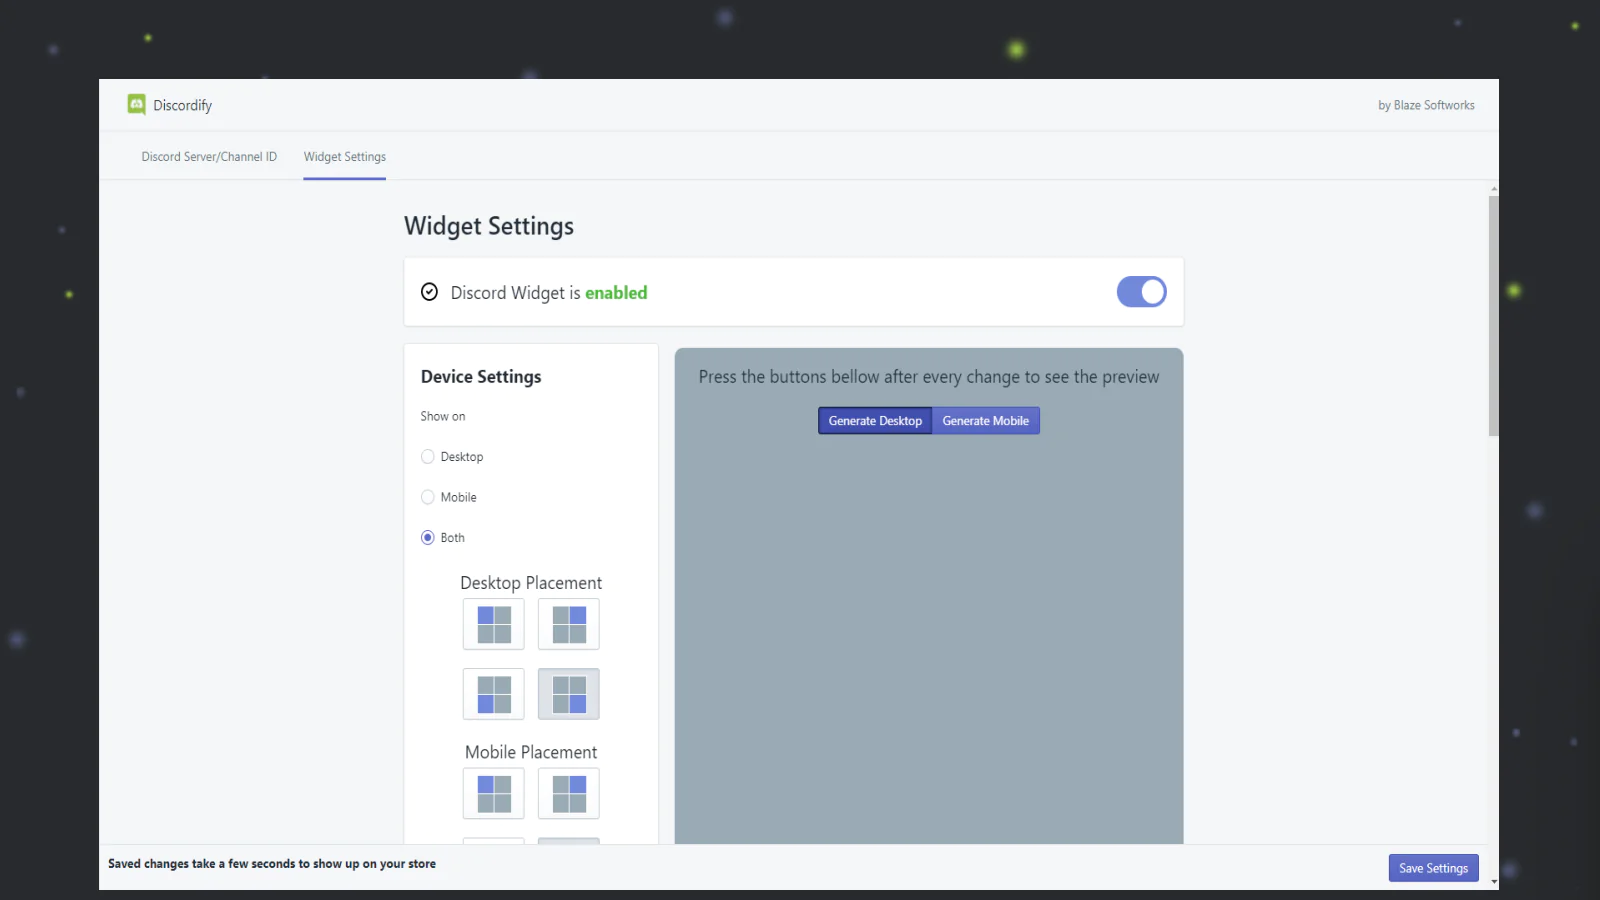
Task: Click the scrollbar down arrow
Action: tap(1494, 882)
